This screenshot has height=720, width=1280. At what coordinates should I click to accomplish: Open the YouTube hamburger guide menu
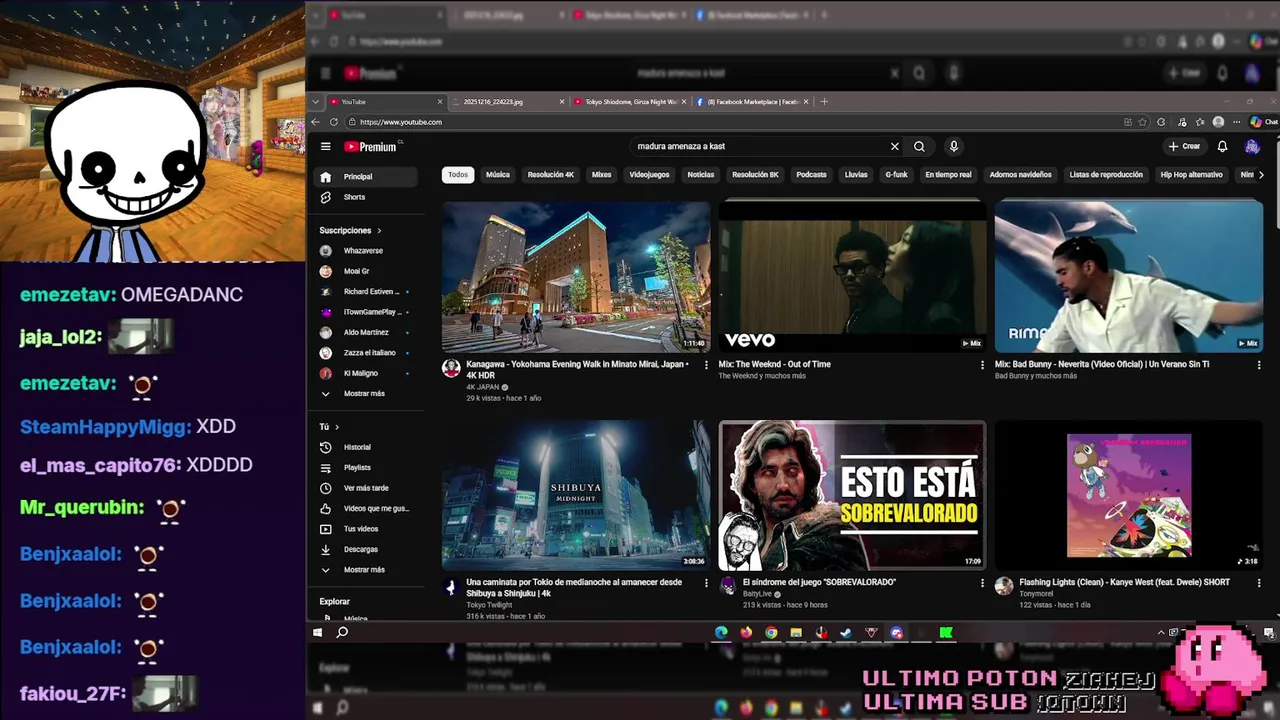[x=325, y=146]
